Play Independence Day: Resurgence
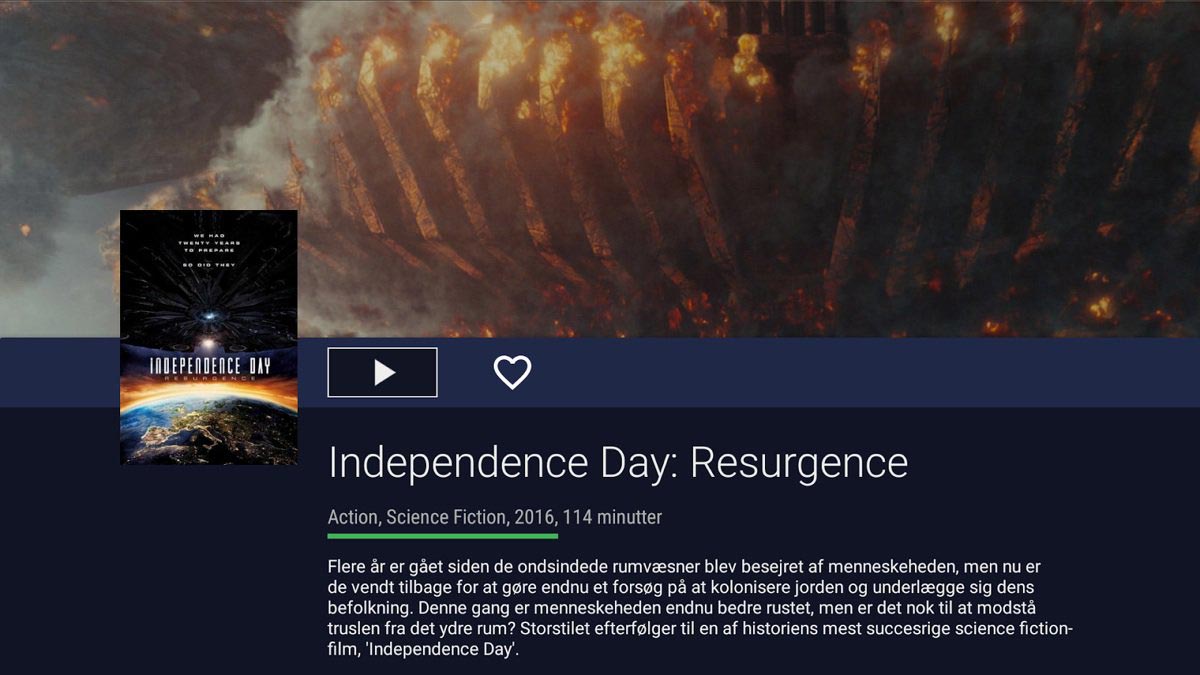The image size is (1200, 675). pos(382,372)
